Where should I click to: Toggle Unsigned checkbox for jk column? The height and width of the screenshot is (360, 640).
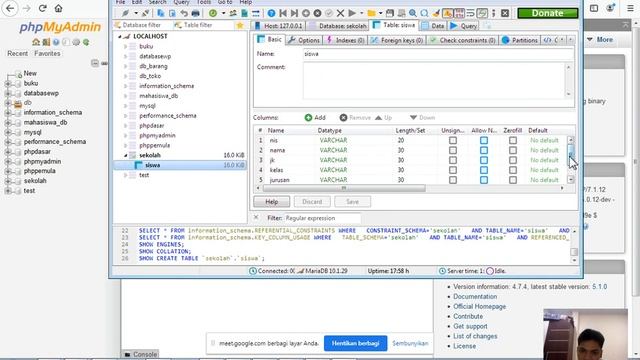click(x=453, y=160)
